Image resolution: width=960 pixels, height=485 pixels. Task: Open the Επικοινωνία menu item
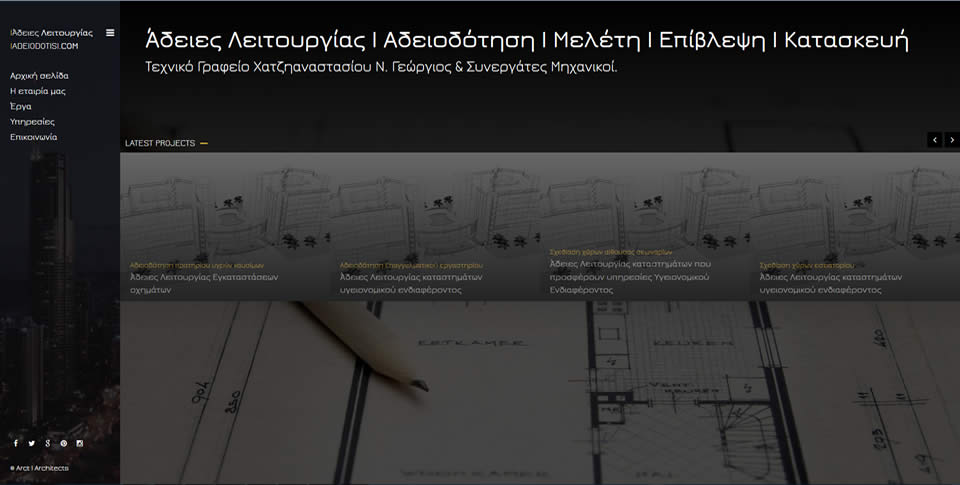tap(34, 137)
